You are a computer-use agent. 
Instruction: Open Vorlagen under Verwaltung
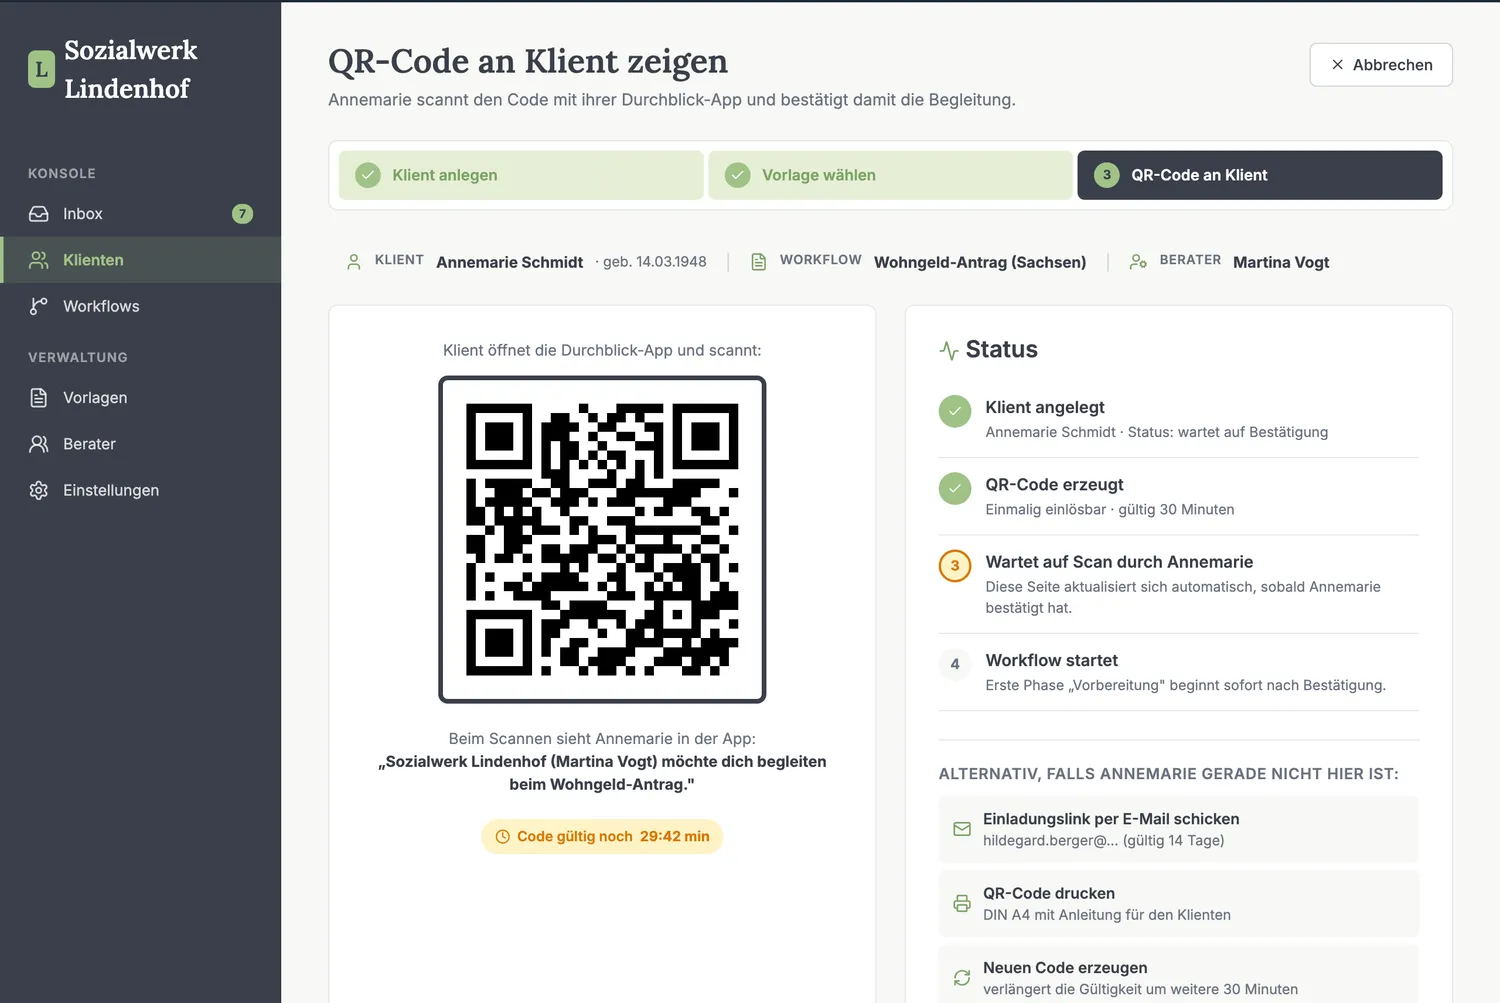141,398
